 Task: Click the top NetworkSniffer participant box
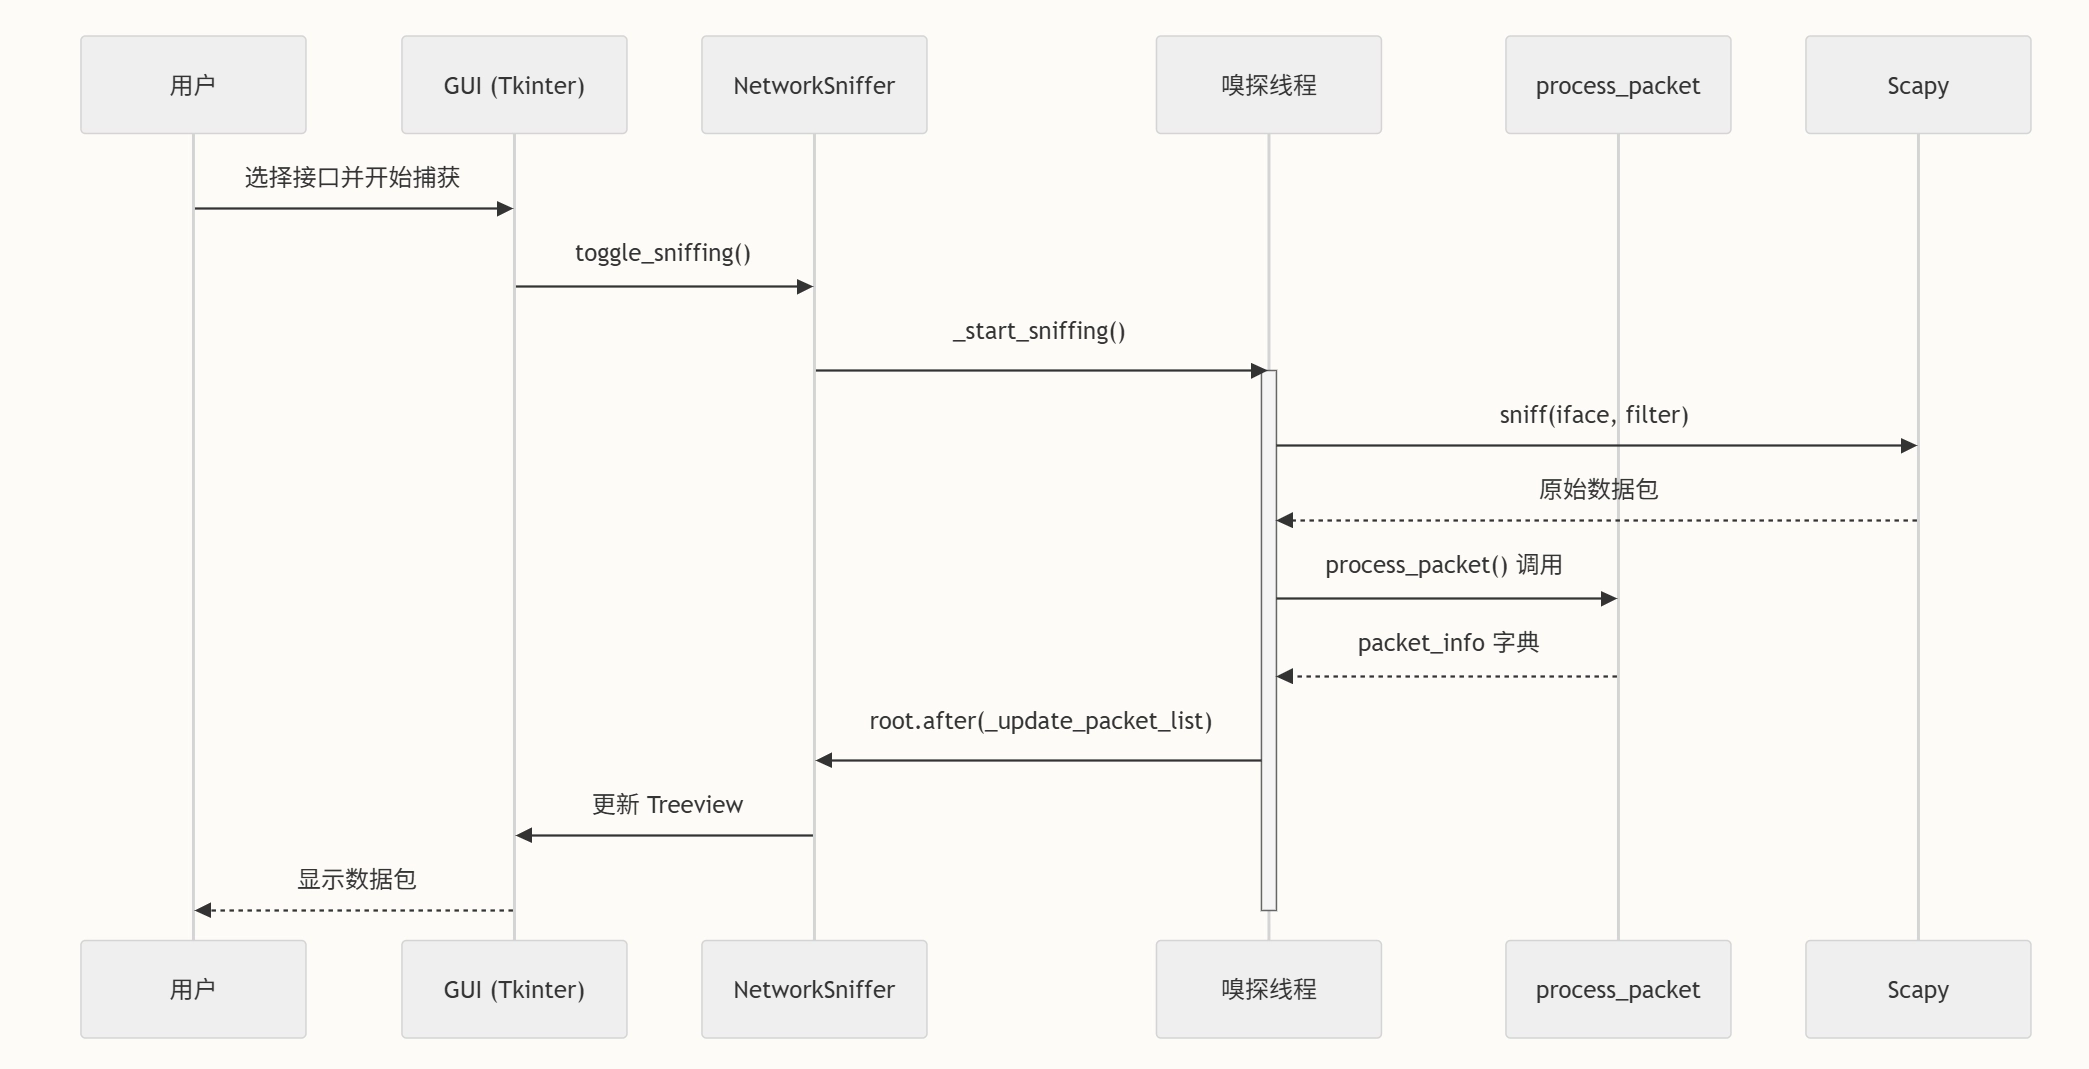[814, 85]
